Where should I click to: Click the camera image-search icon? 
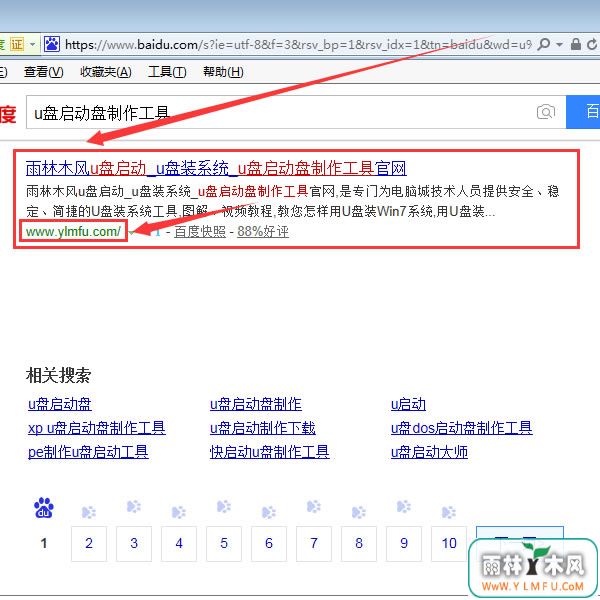[x=546, y=112]
